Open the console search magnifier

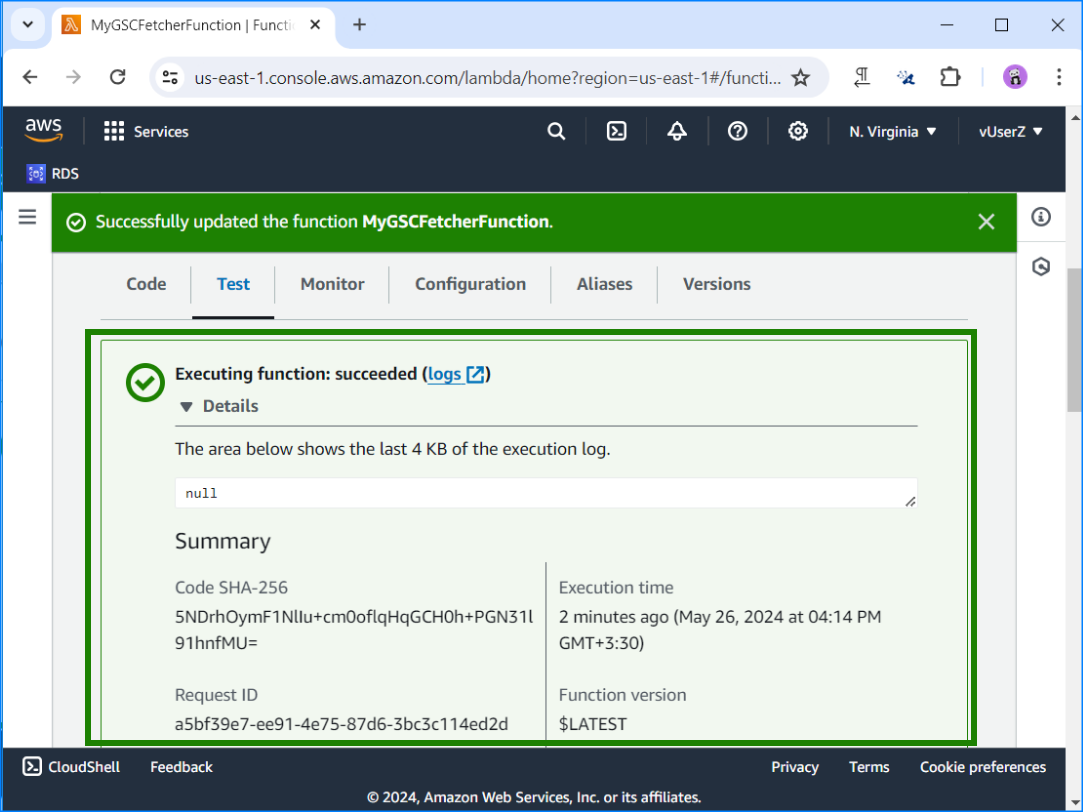tap(556, 130)
